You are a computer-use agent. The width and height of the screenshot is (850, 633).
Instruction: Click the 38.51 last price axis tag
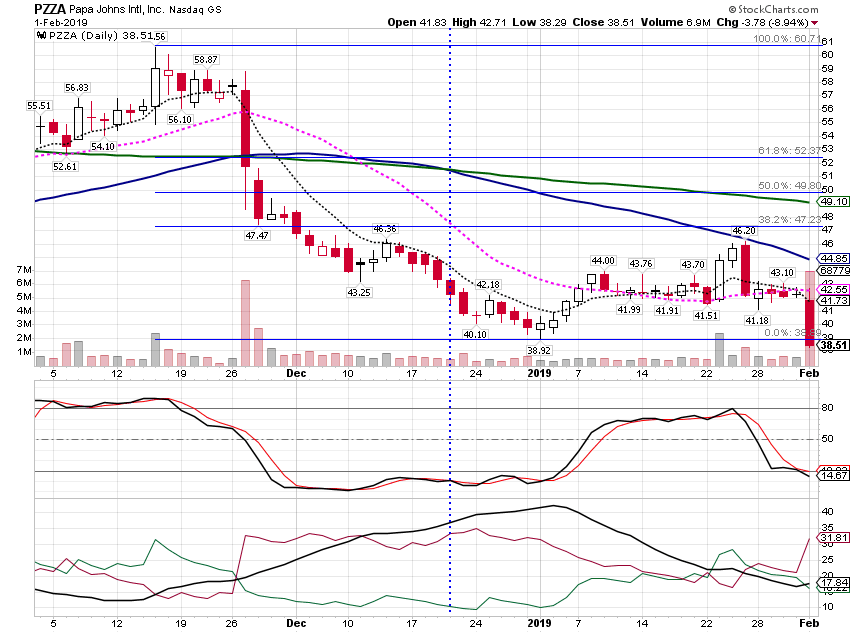tap(833, 345)
